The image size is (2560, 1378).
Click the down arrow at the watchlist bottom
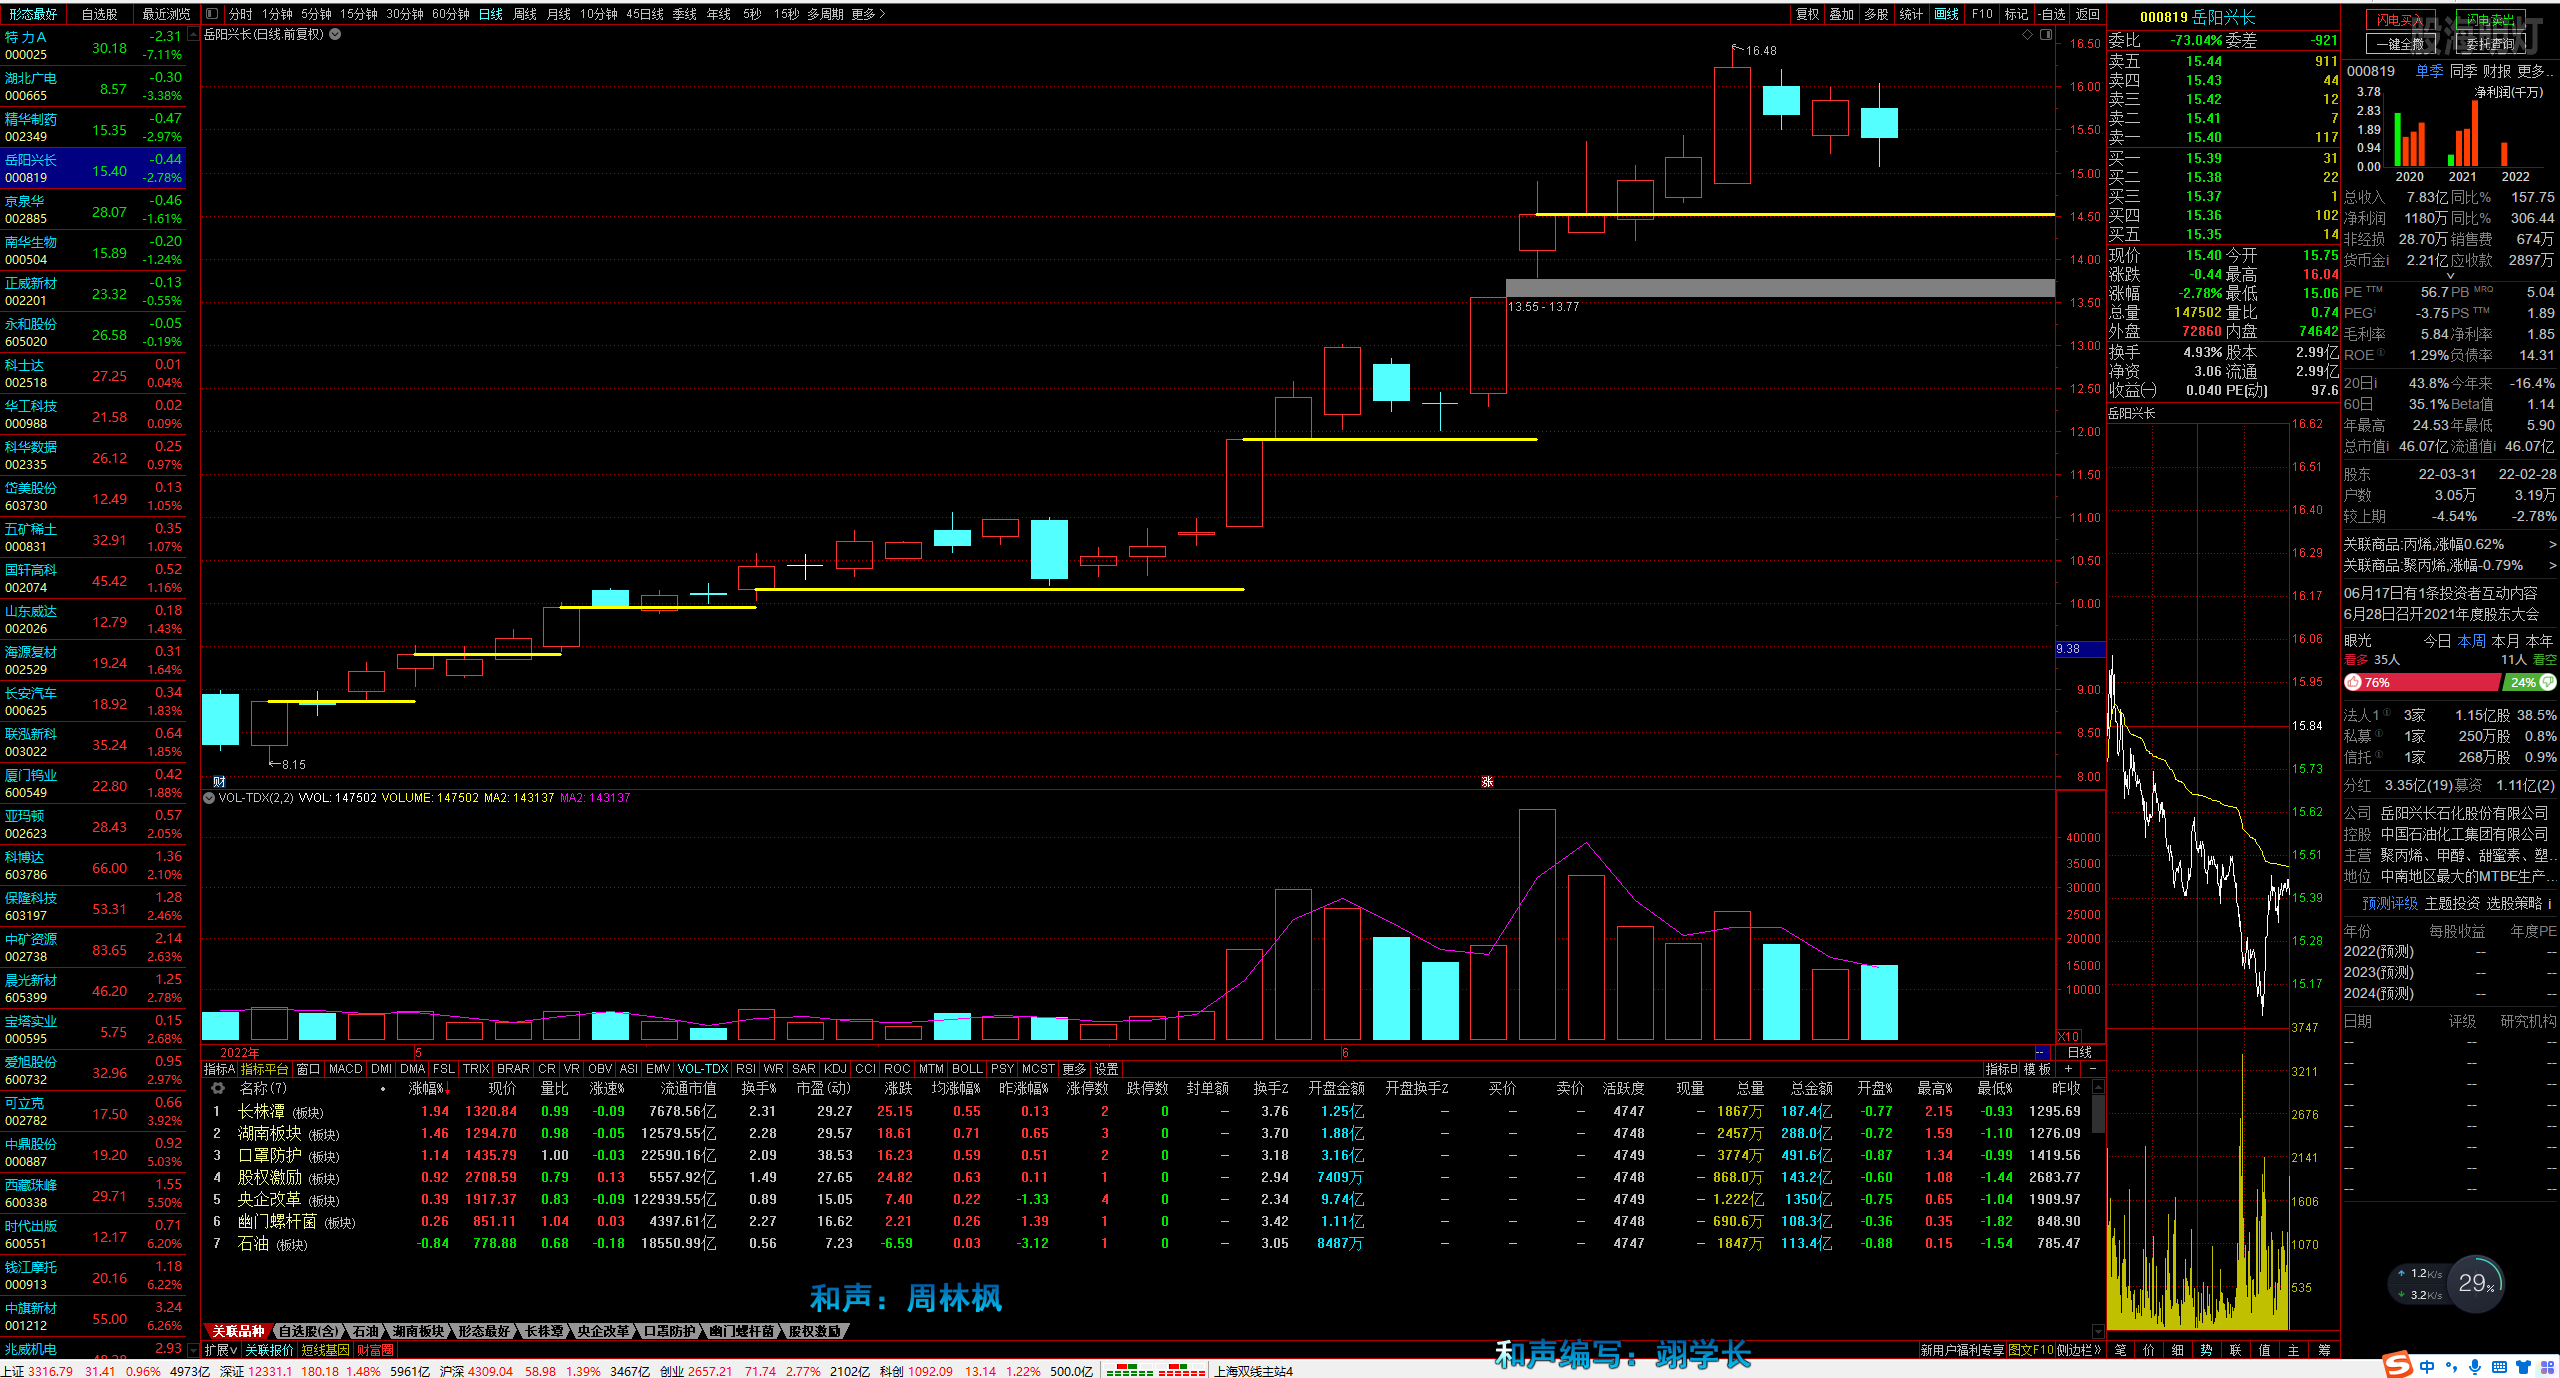point(194,1350)
